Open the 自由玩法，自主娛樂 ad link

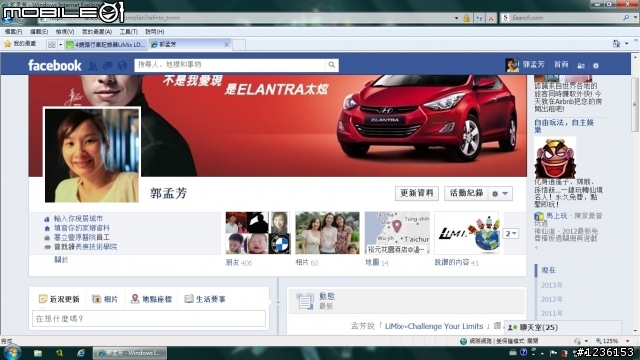[x=564, y=126]
